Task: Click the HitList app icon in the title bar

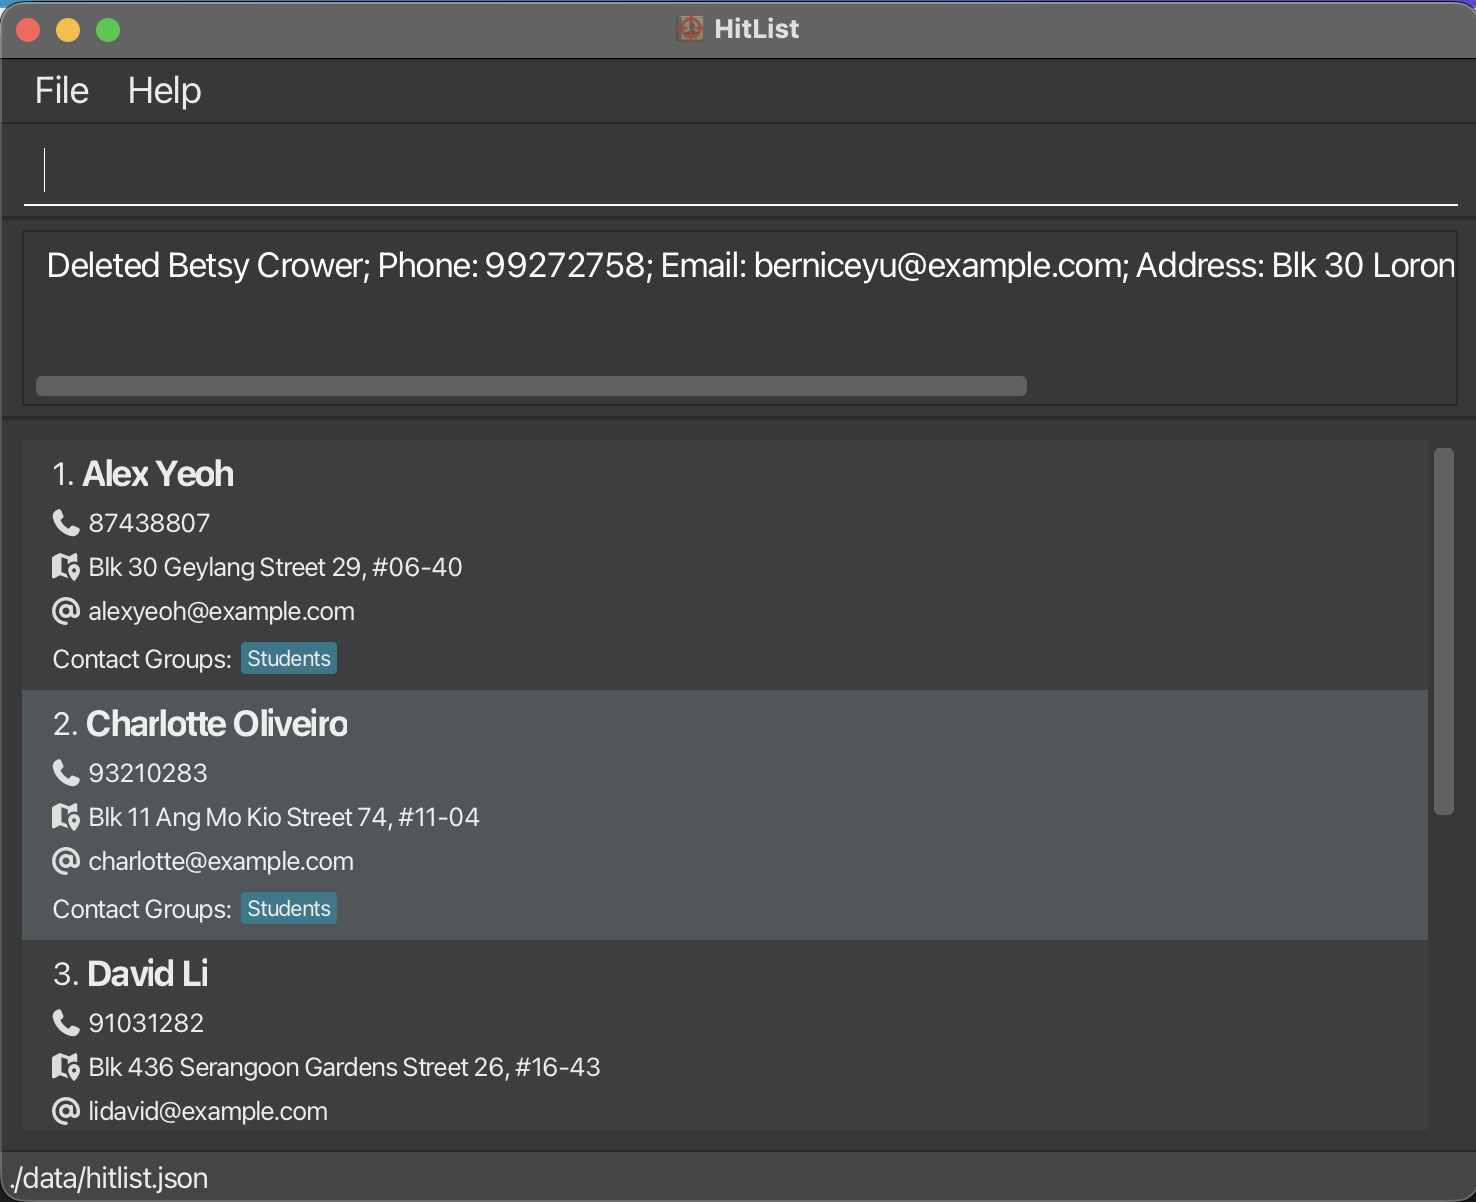Action: coord(690,28)
